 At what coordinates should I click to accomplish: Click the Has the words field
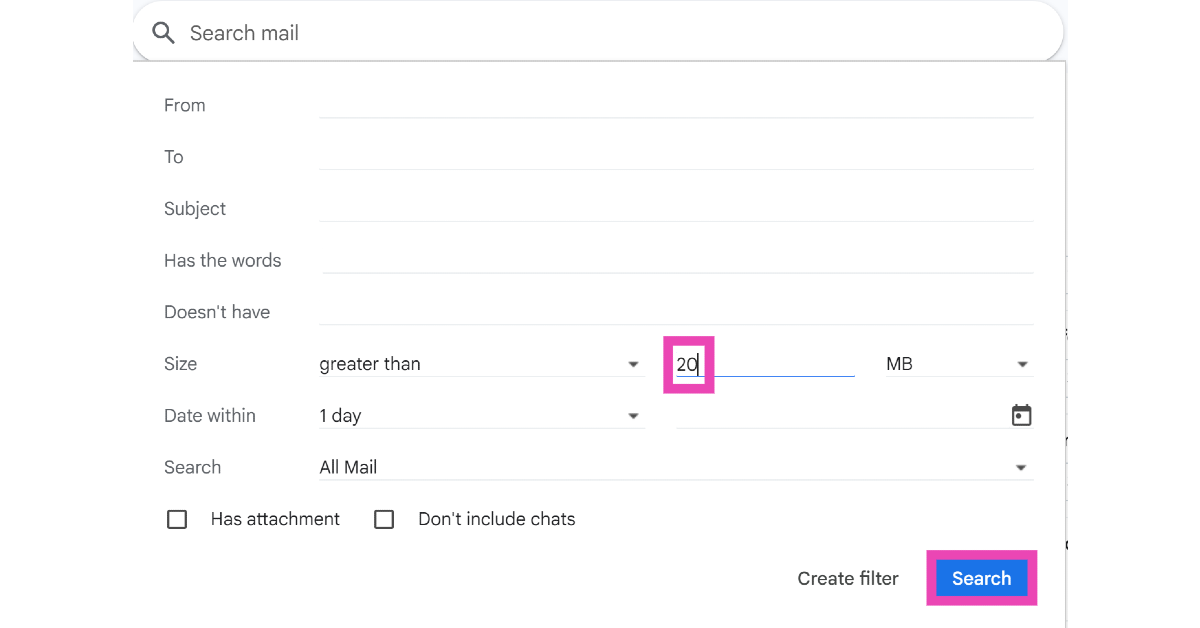(676, 260)
